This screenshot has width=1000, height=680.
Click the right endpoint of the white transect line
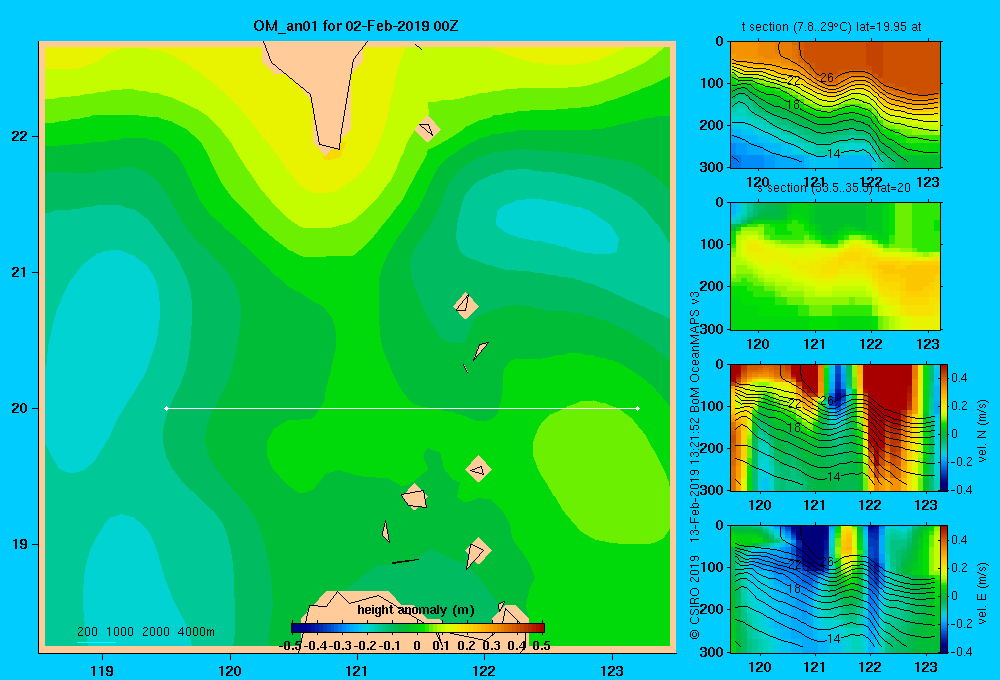[x=638, y=408]
